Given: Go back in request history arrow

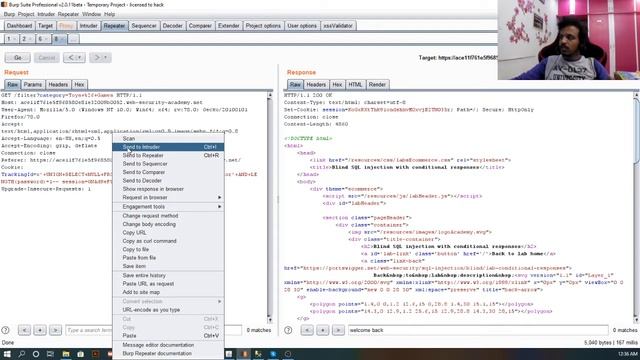Looking at the screenshot, I should 71,58.
